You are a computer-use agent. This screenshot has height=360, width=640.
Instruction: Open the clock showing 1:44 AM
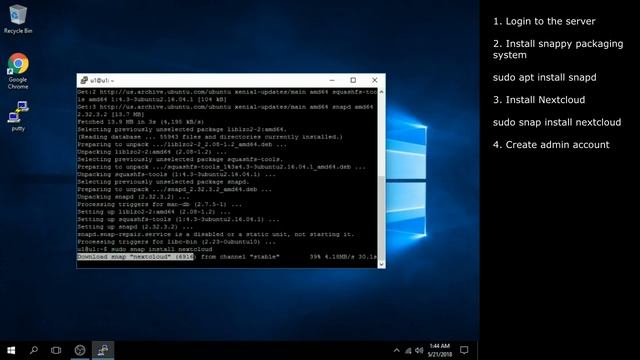click(440, 350)
